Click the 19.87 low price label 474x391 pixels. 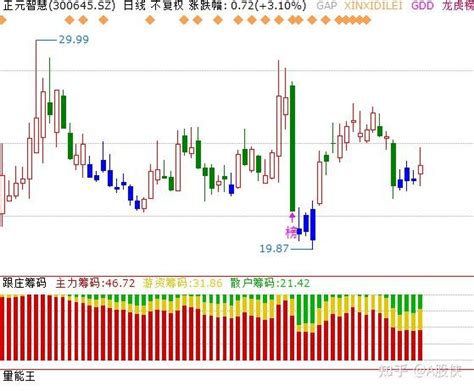(274, 248)
